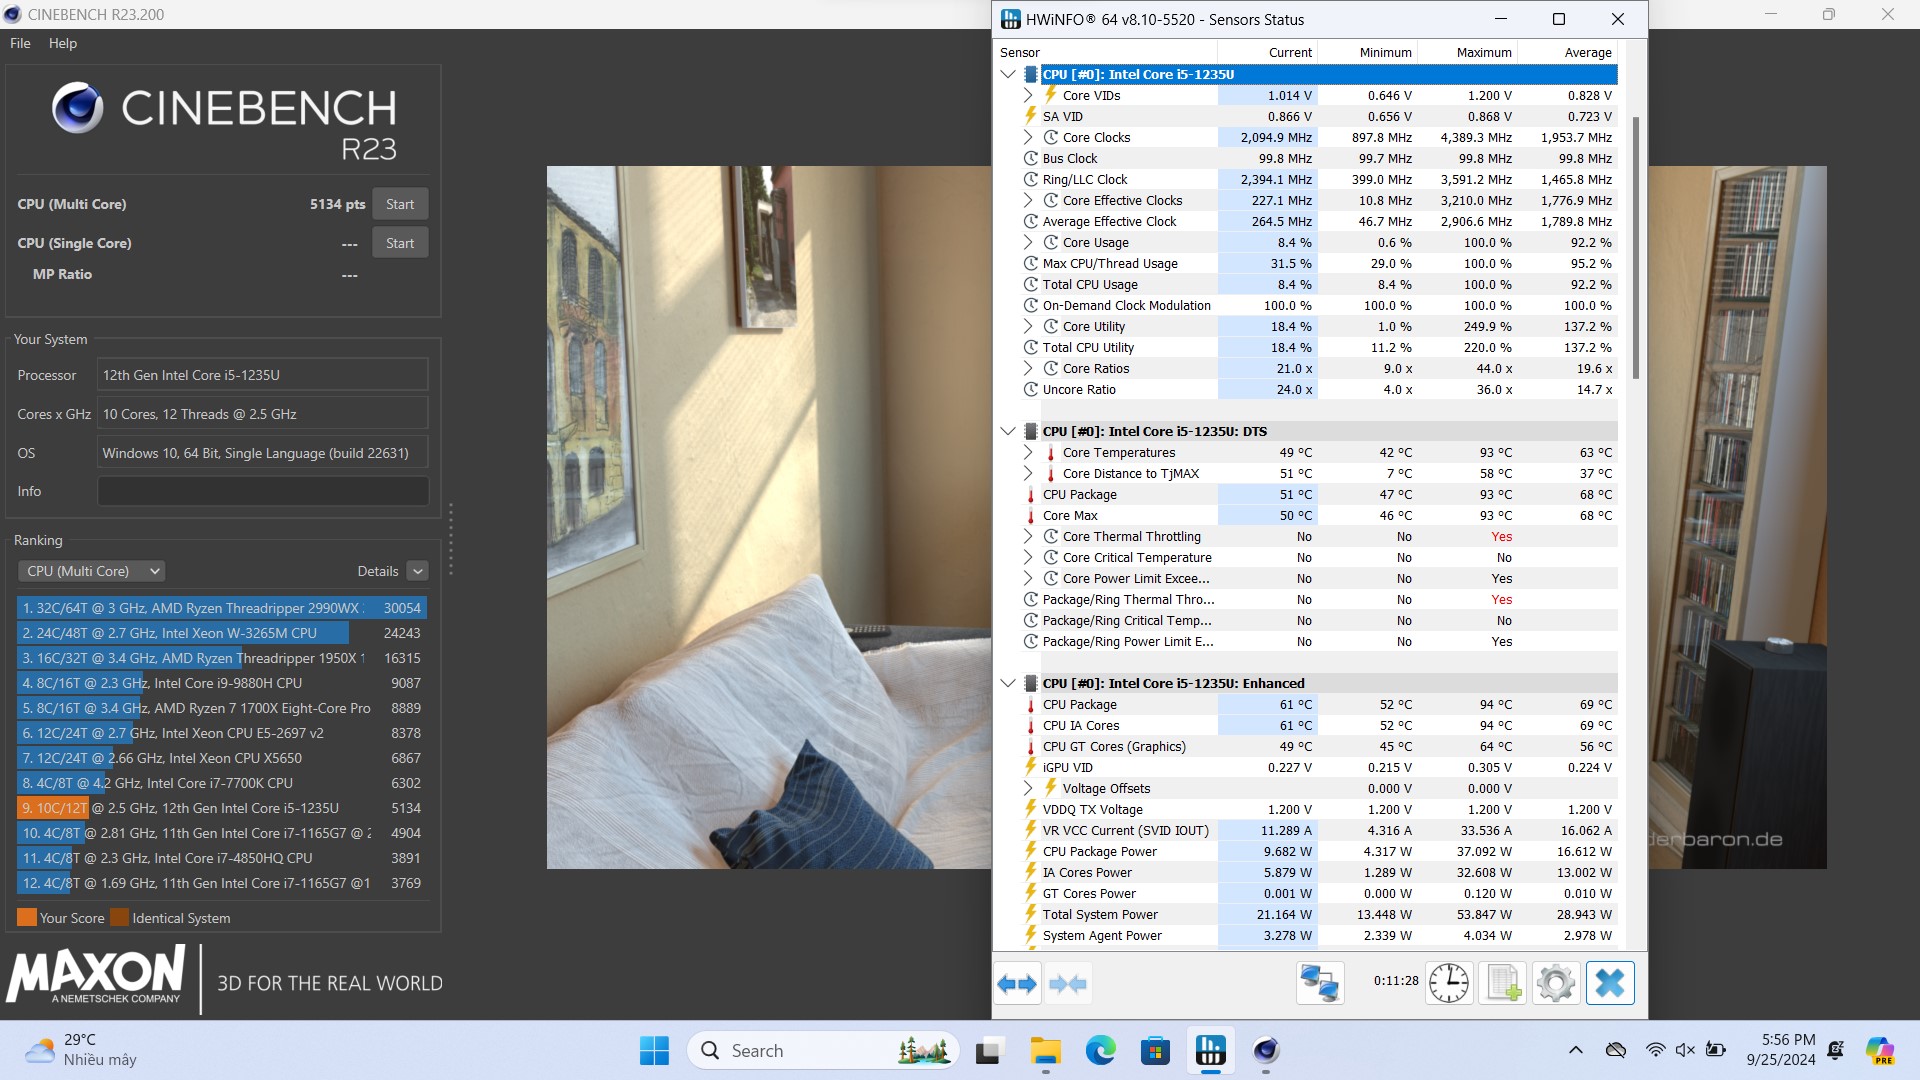1920x1080 pixels.
Task: Click Processor field 12th Gen i5-1235U
Action: point(262,375)
